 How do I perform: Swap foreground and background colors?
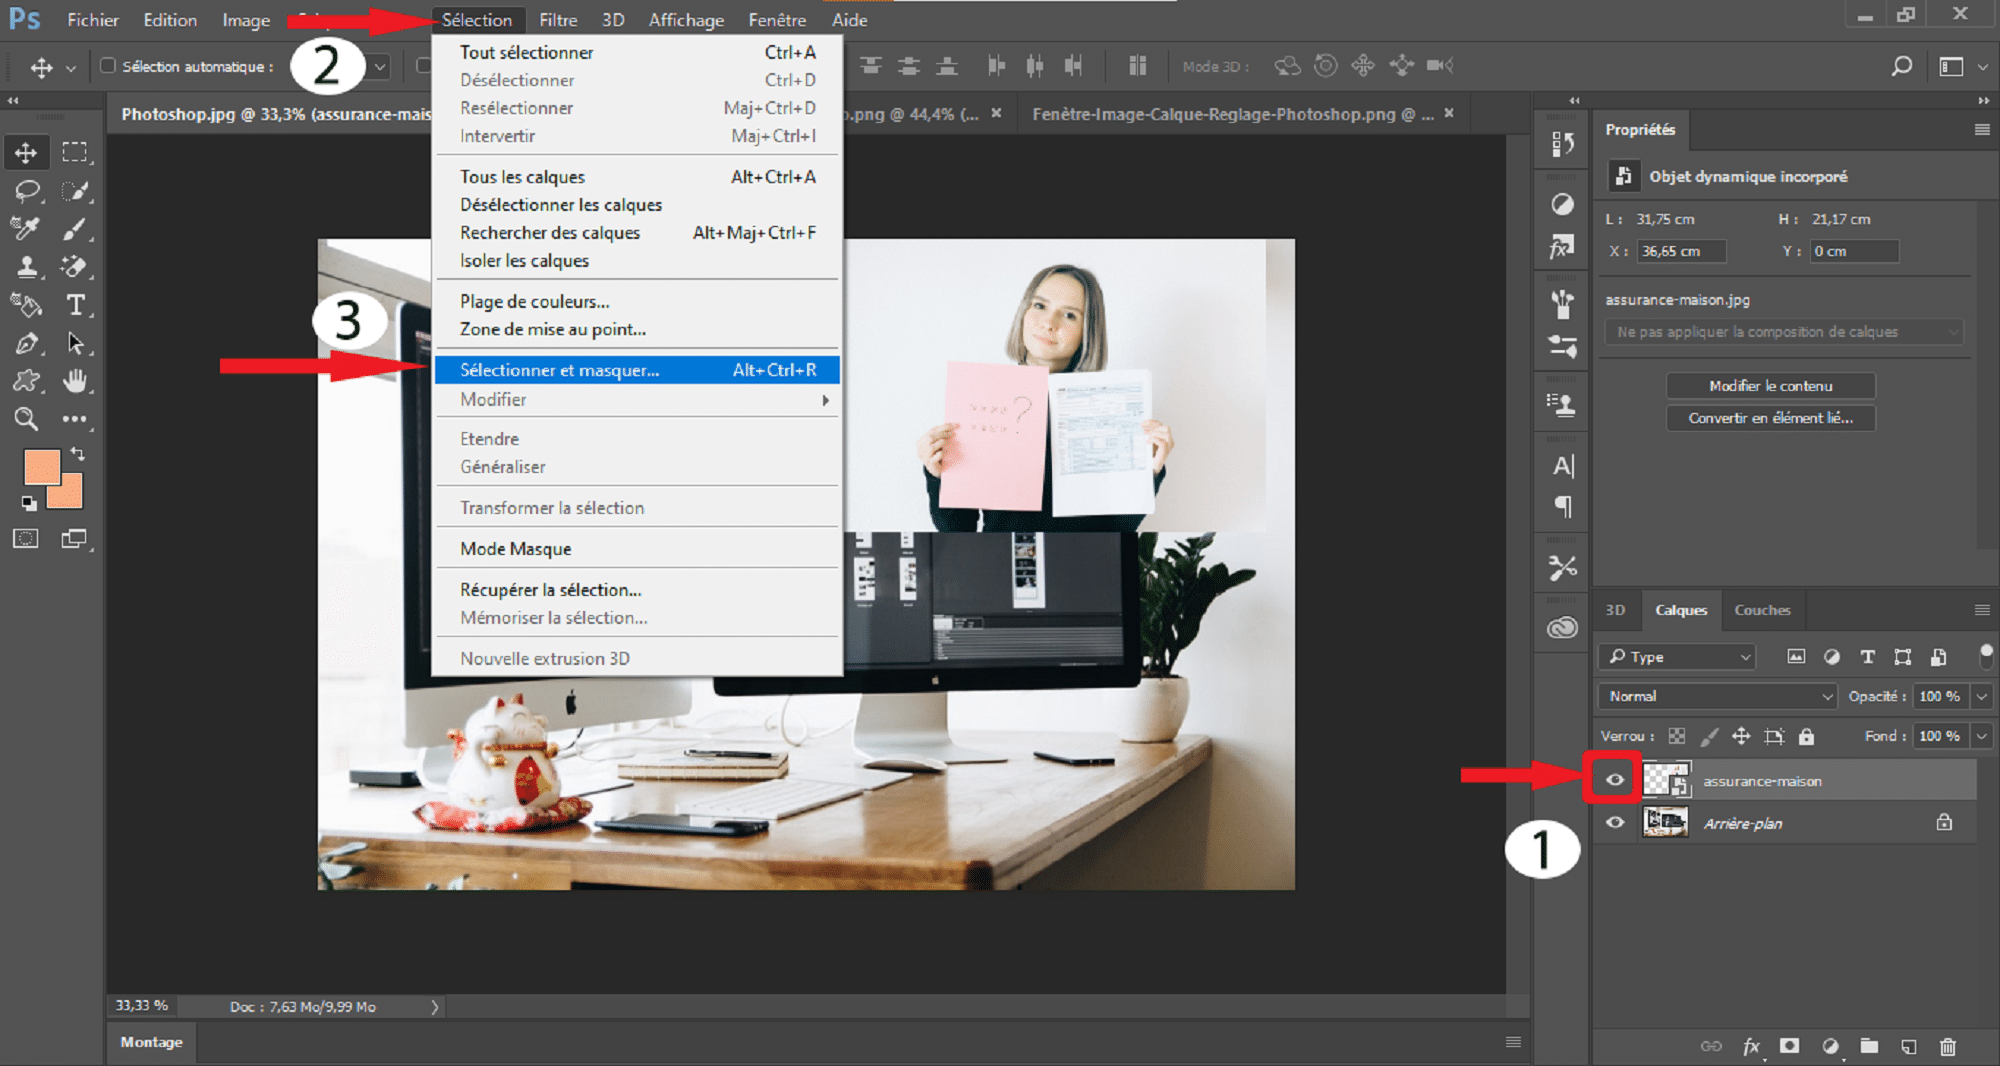point(77,454)
